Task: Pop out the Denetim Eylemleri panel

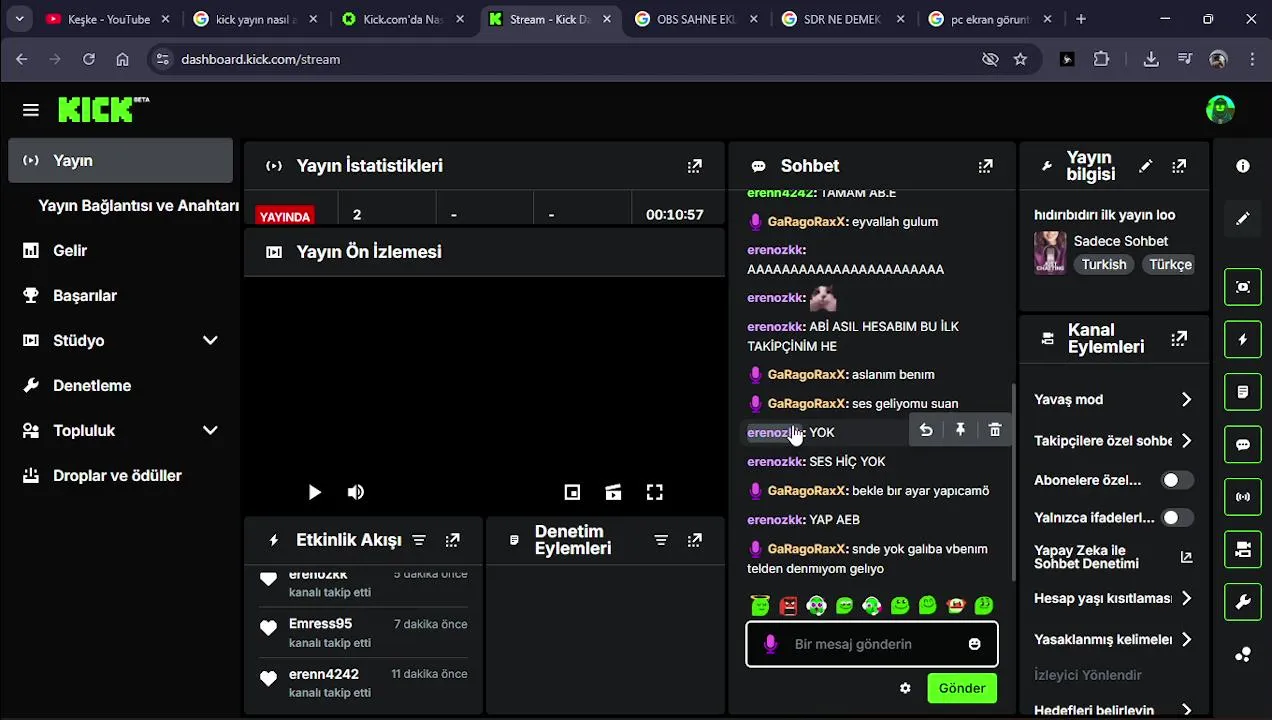Action: coord(695,540)
